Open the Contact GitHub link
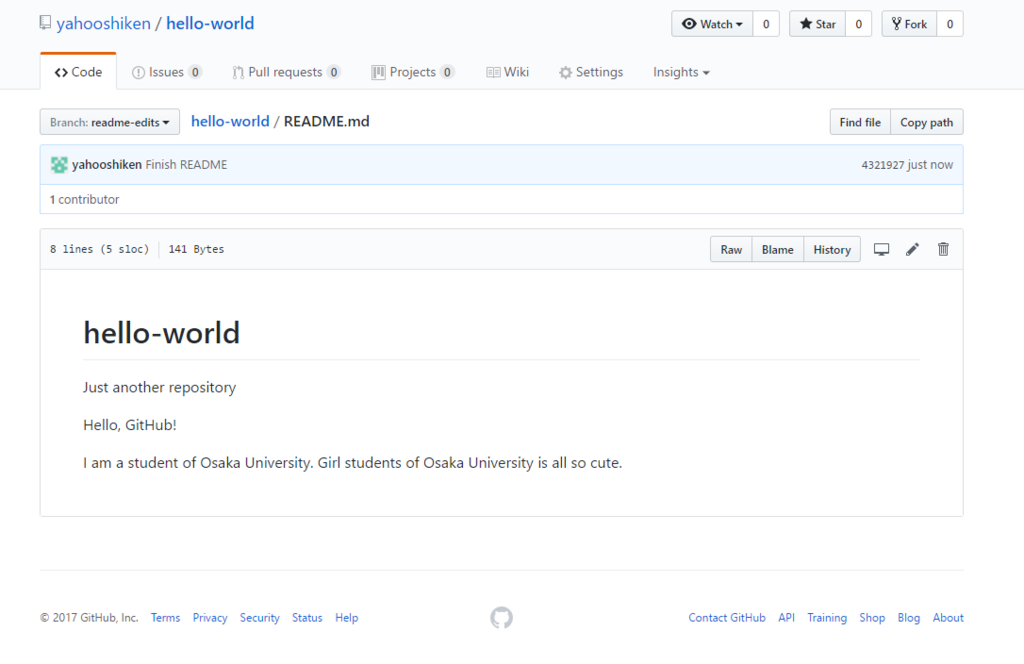 (x=727, y=618)
